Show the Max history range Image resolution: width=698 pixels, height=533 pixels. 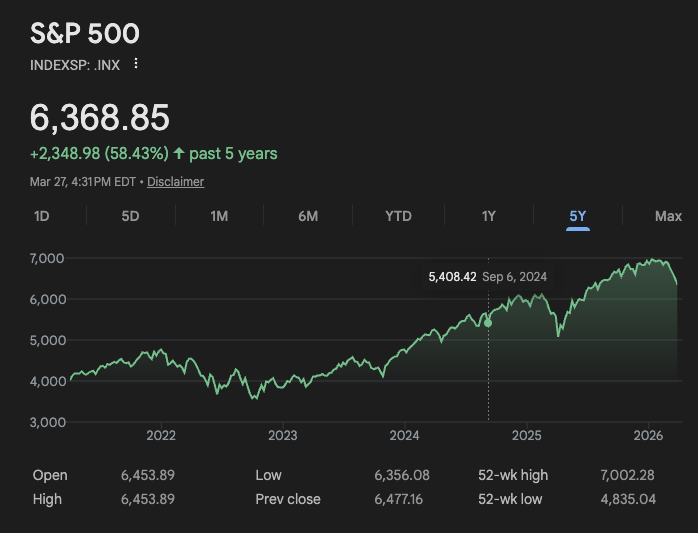coord(668,216)
